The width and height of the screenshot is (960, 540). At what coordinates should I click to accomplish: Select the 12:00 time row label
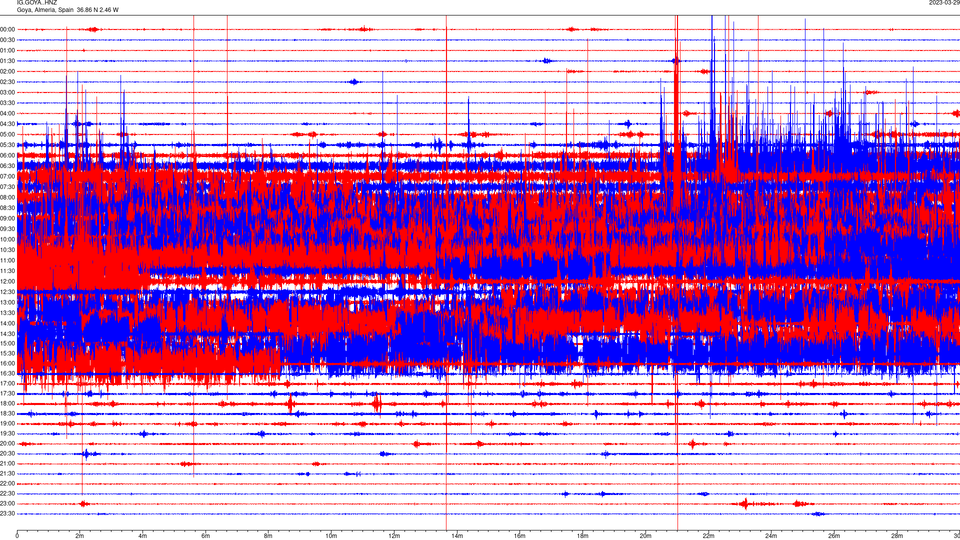[7, 282]
